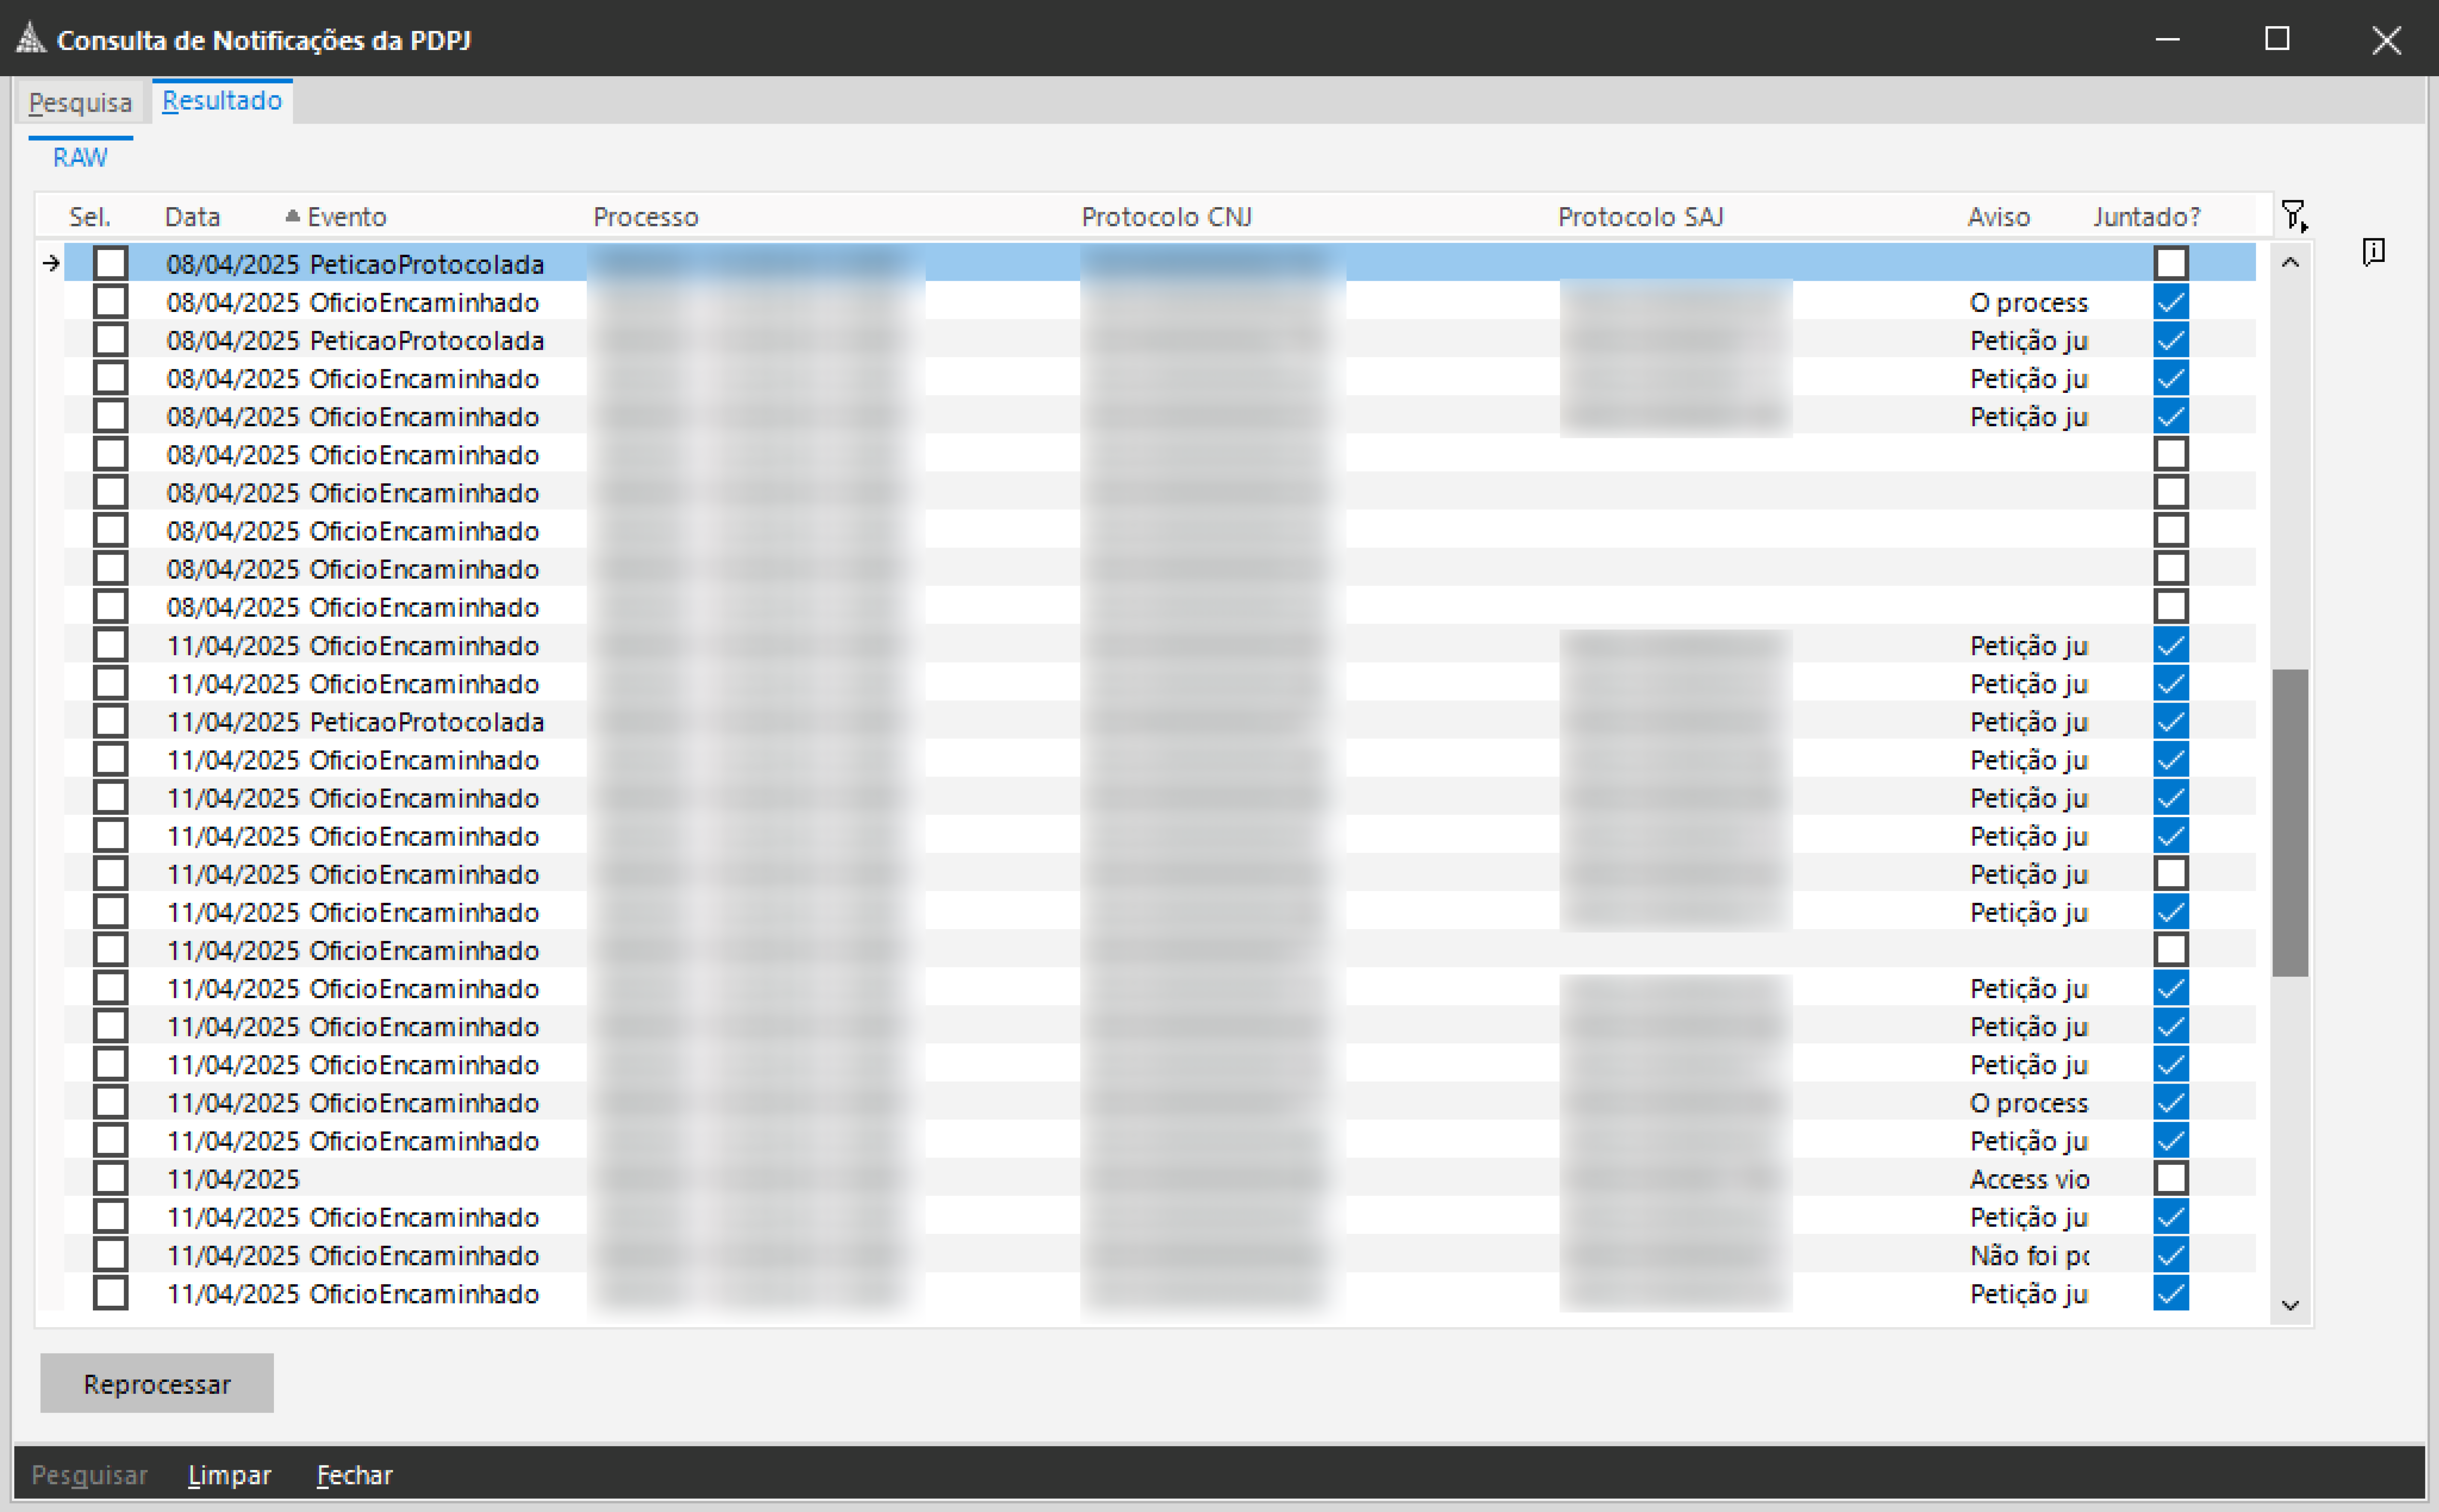Click the scrollbar down arrow

click(2290, 1305)
